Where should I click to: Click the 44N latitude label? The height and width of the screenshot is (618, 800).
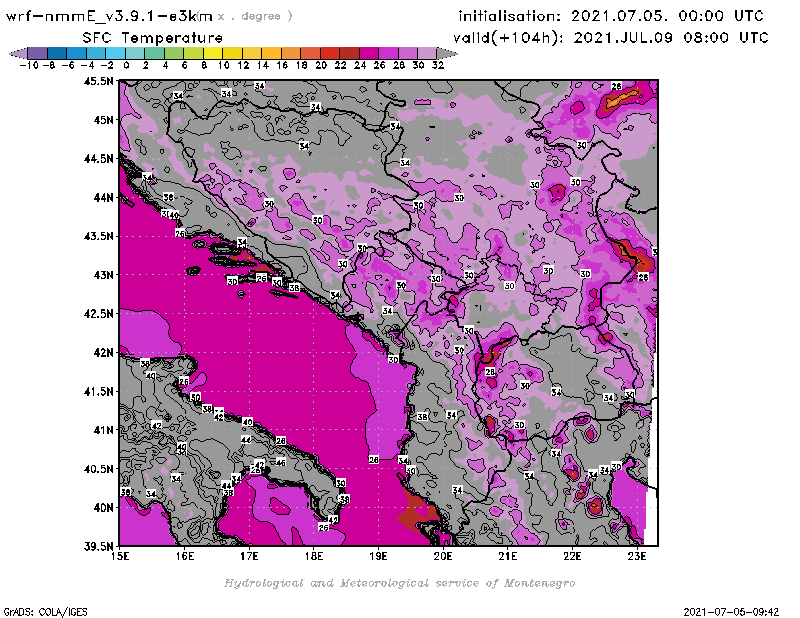104,197
